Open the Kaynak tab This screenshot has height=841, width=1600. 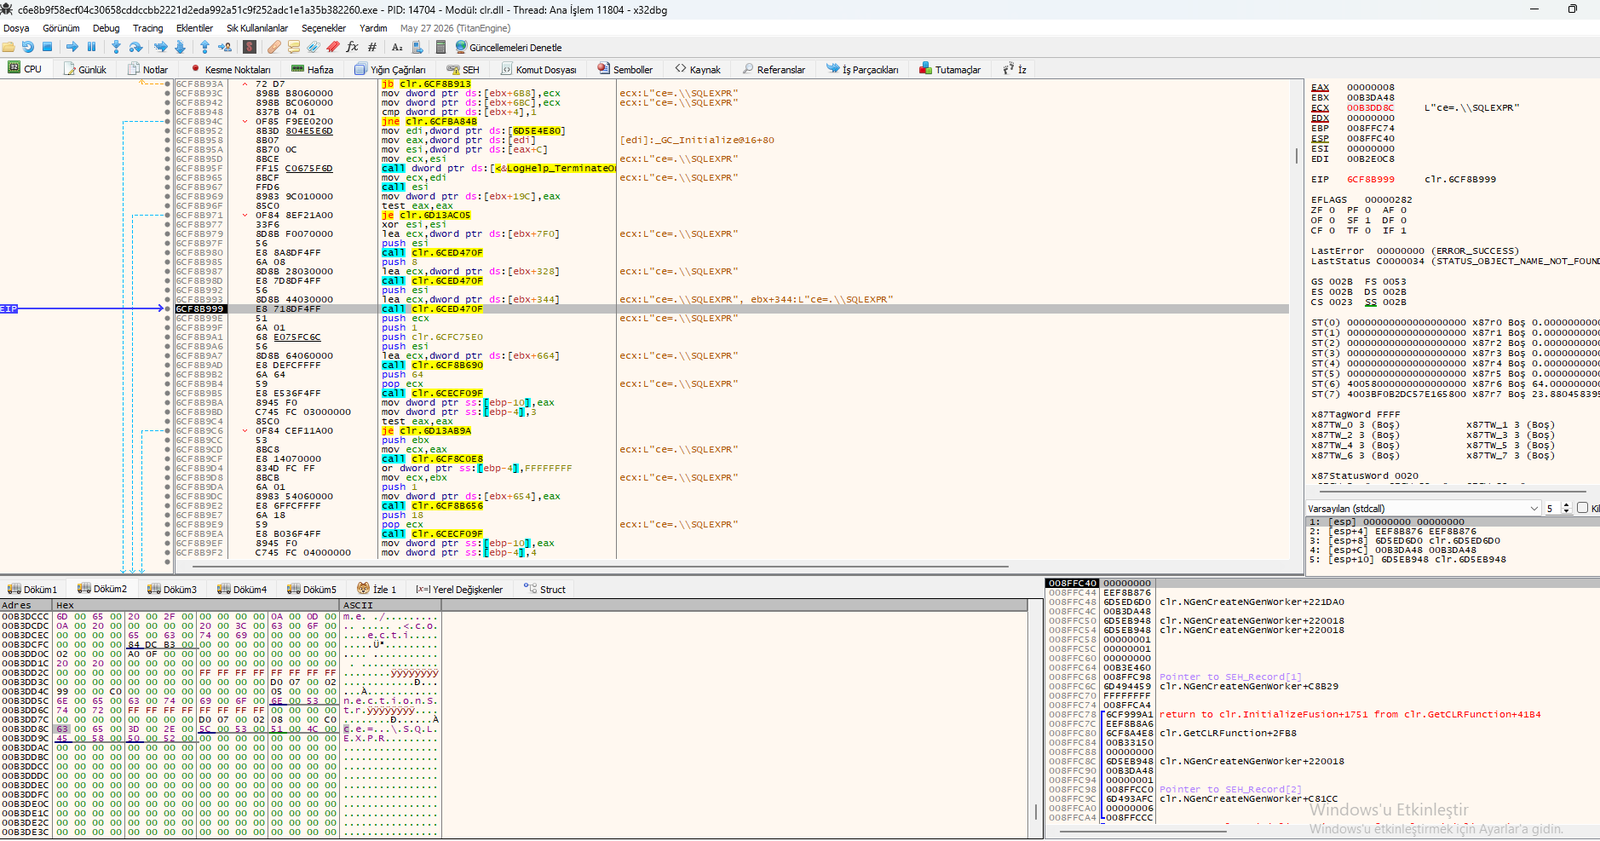[x=697, y=69]
